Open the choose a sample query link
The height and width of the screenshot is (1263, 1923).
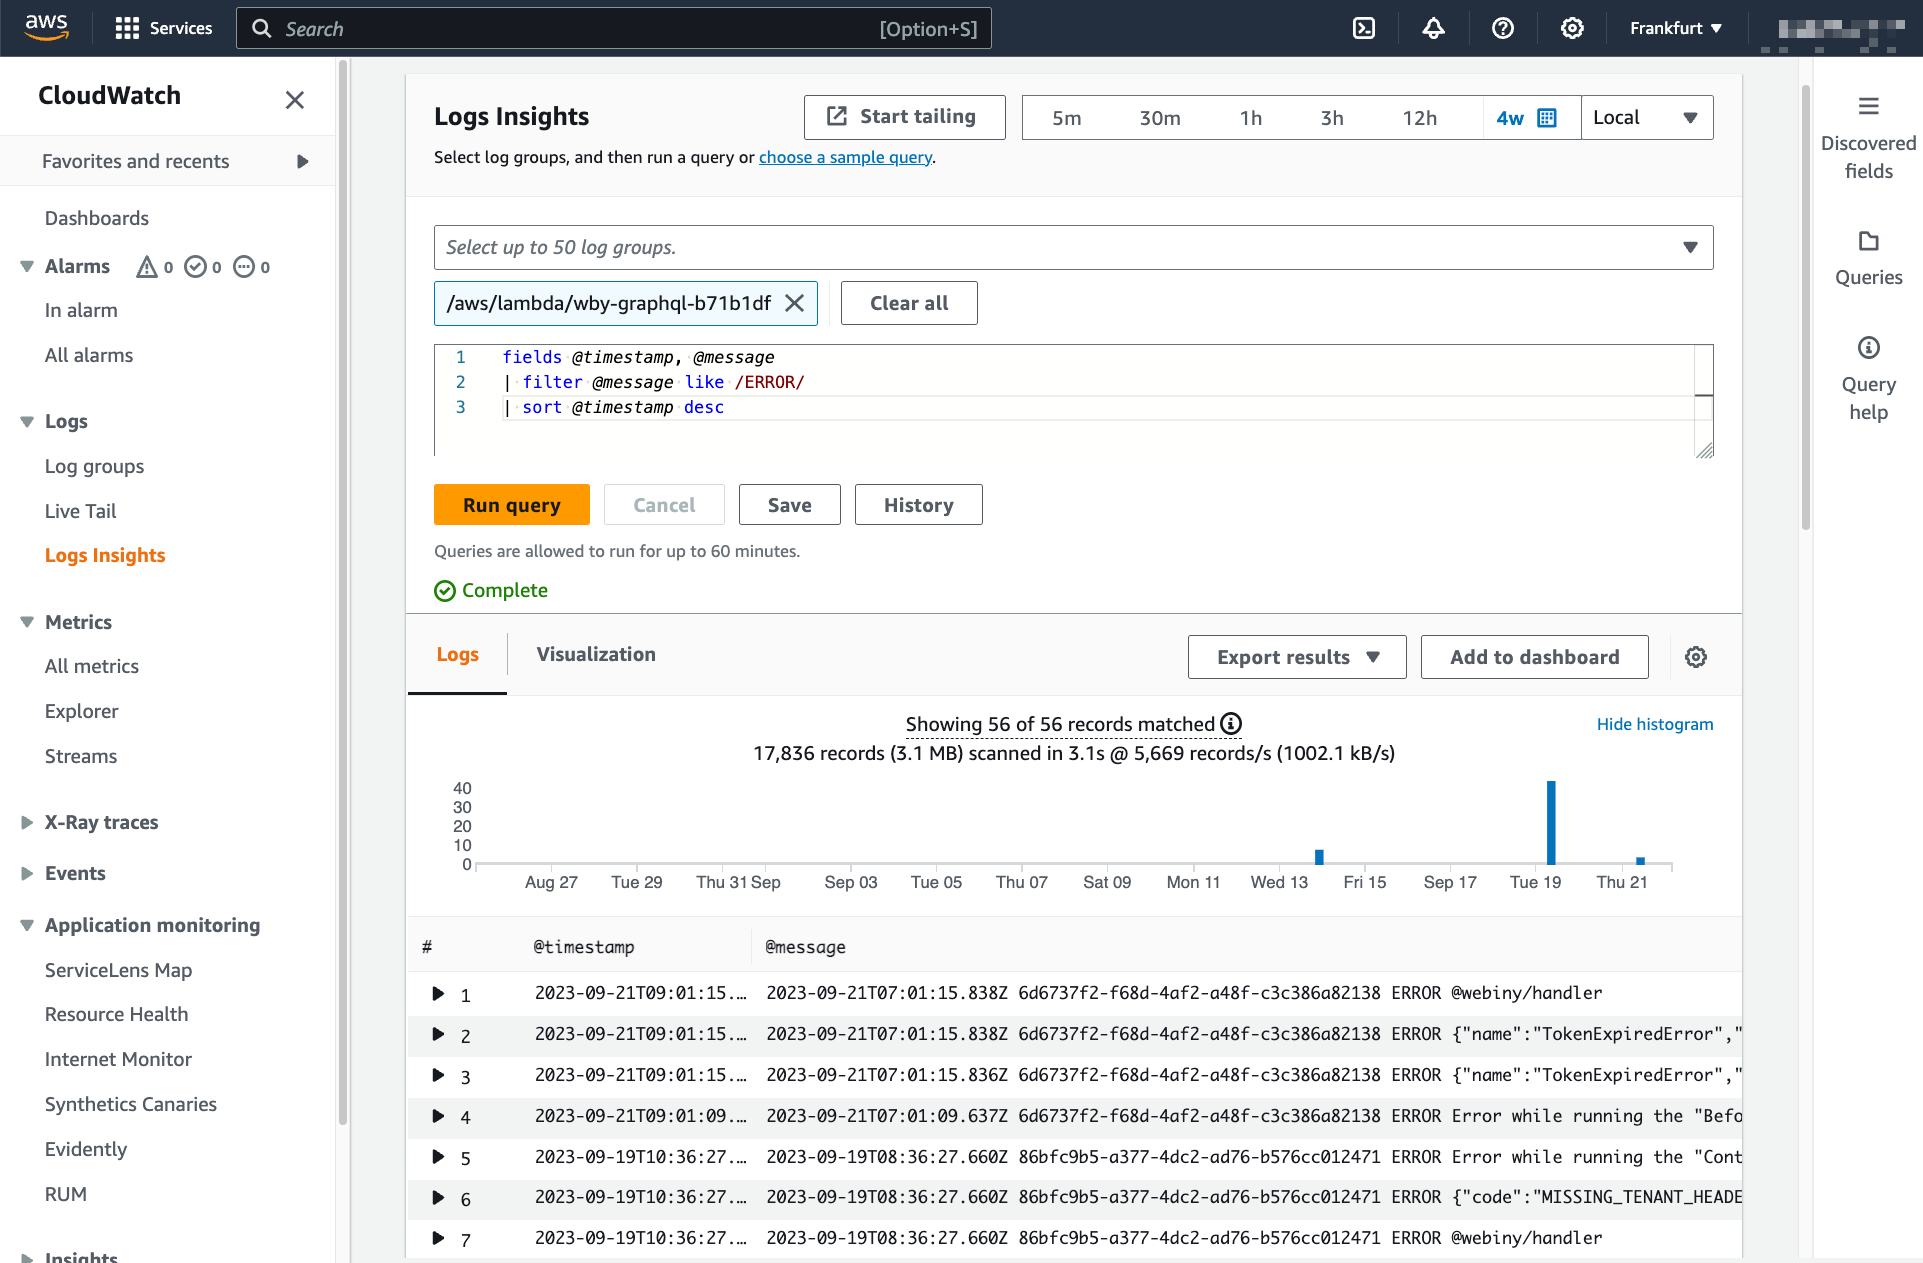click(845, 157)
